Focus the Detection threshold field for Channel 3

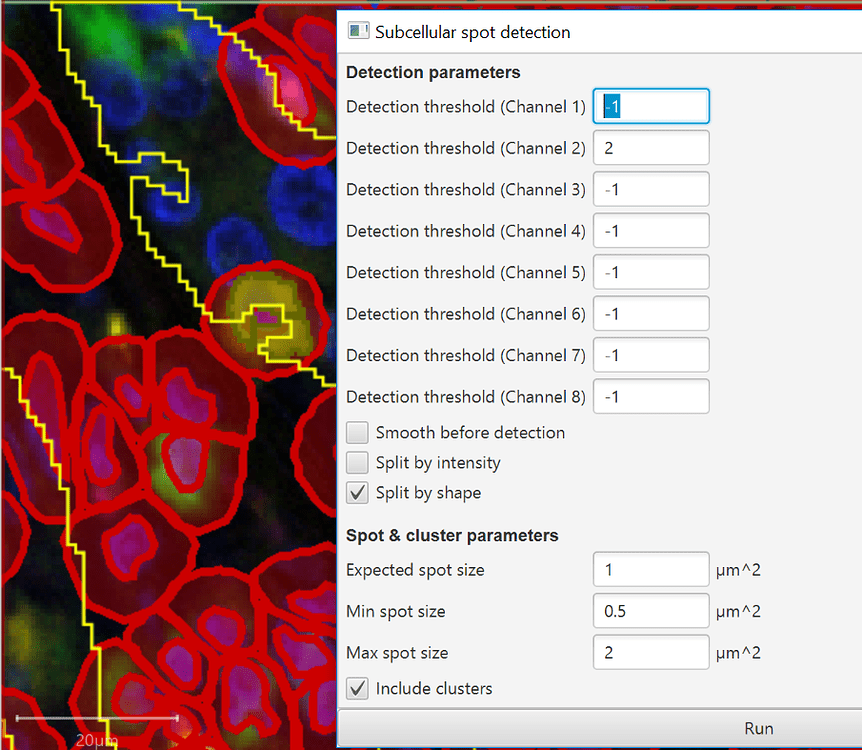coord(651,189)
